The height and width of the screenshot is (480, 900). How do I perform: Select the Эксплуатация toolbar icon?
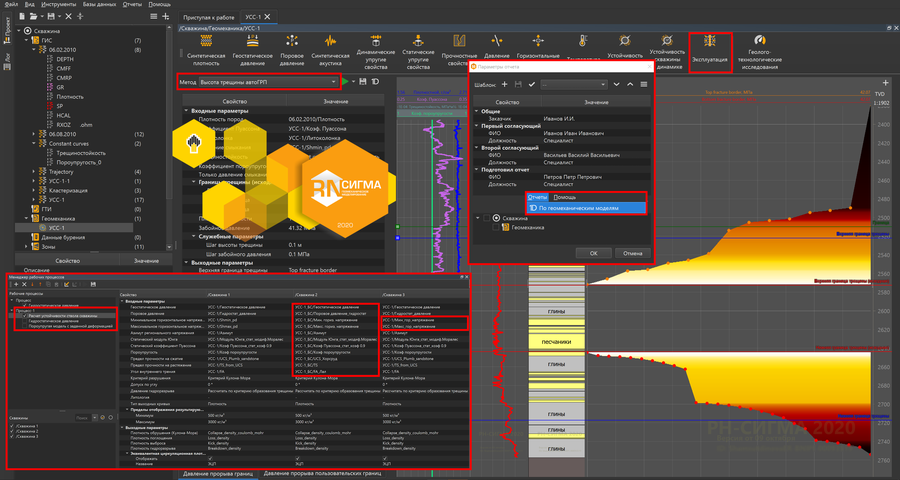point(710,45)
